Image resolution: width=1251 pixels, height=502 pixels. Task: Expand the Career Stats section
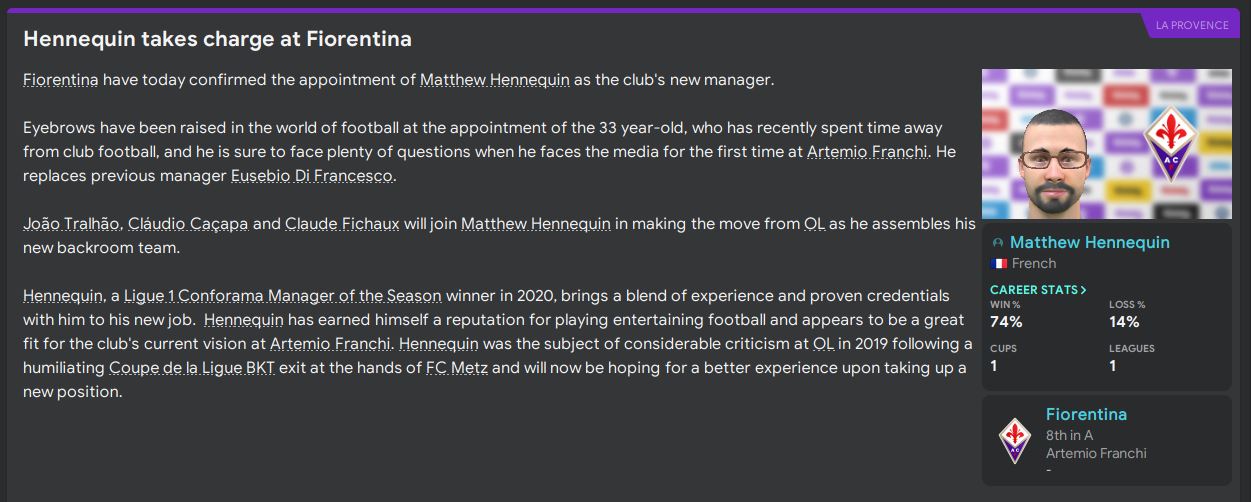tap(1038, 290)
